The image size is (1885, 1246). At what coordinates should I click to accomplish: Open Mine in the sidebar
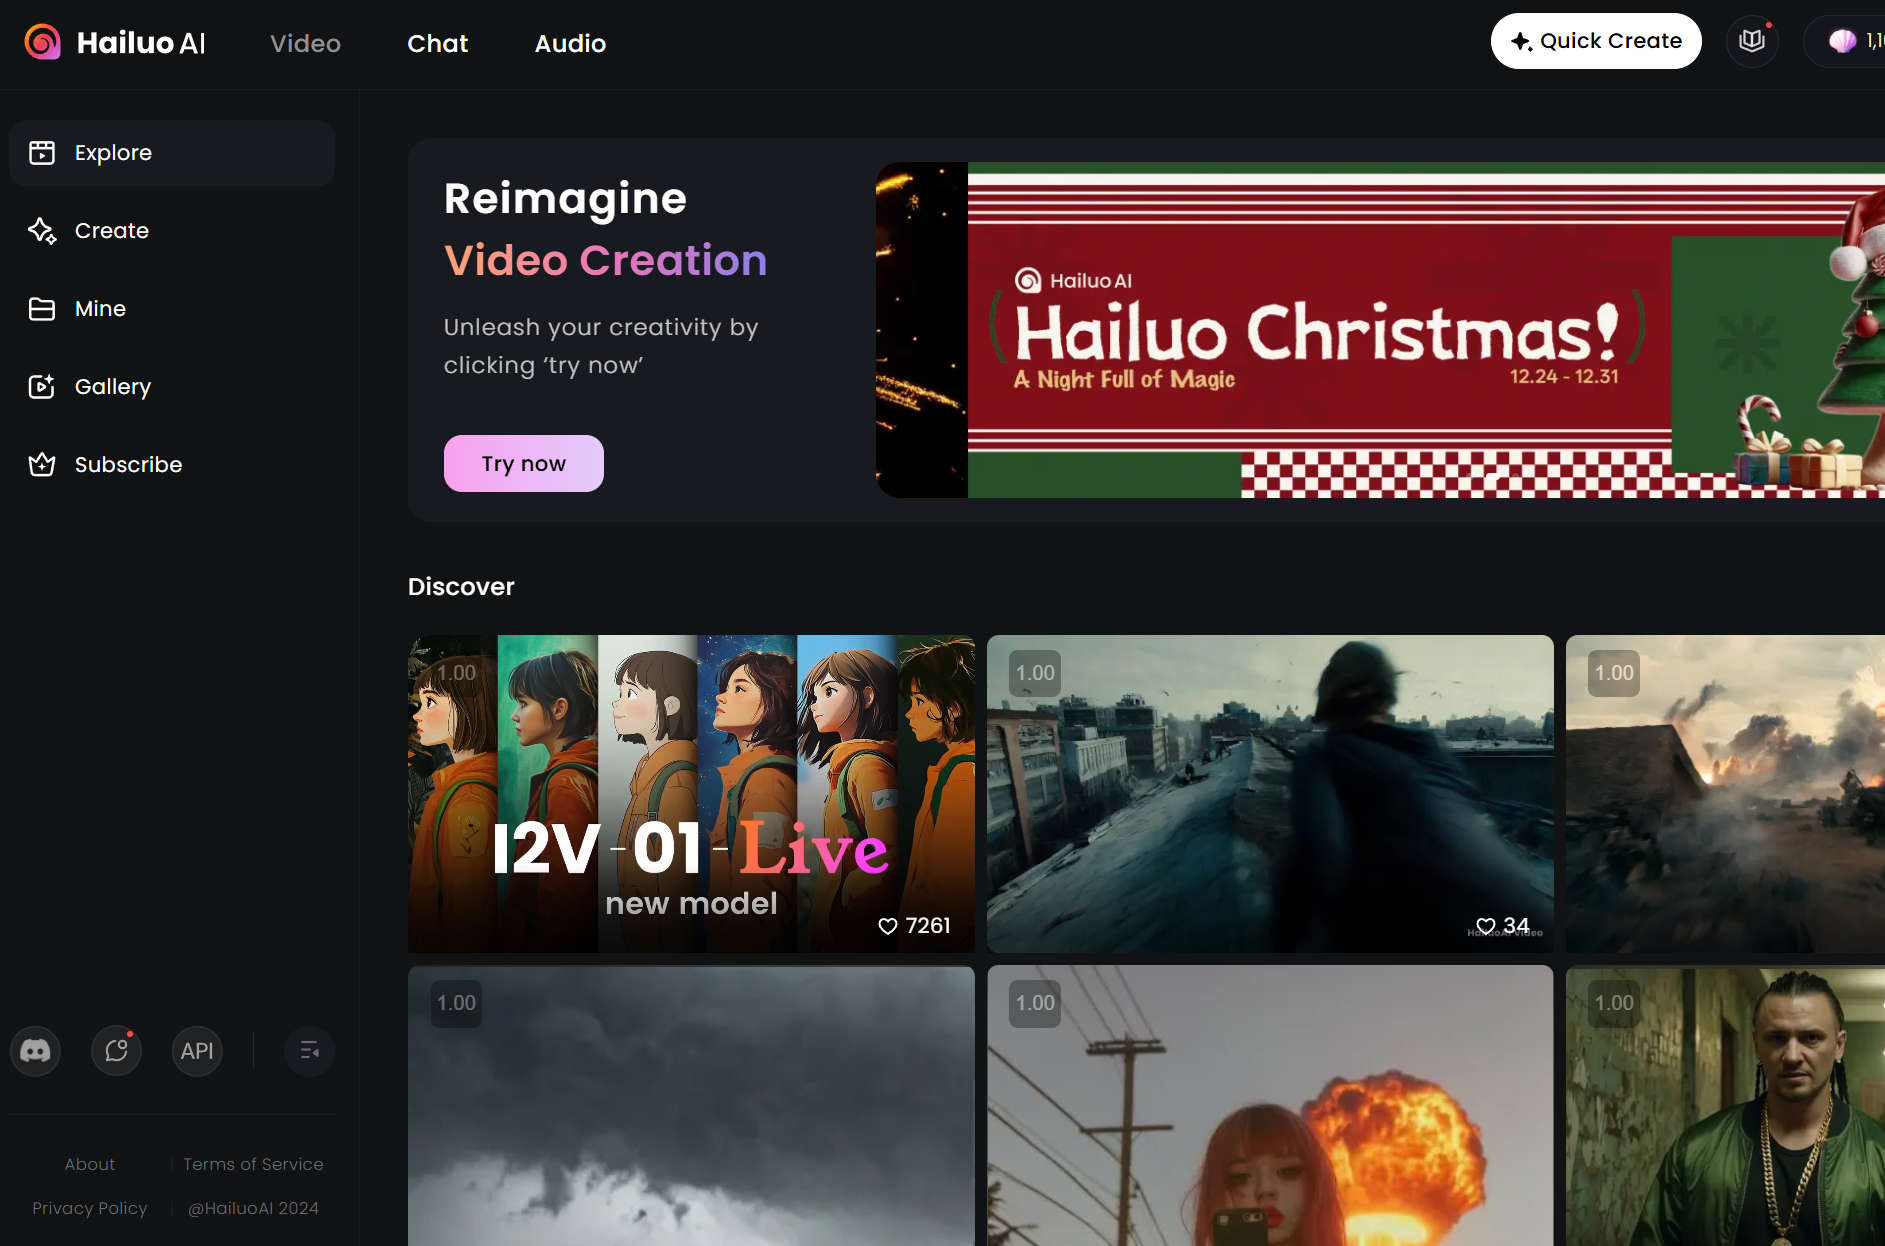tap(172, 309)
